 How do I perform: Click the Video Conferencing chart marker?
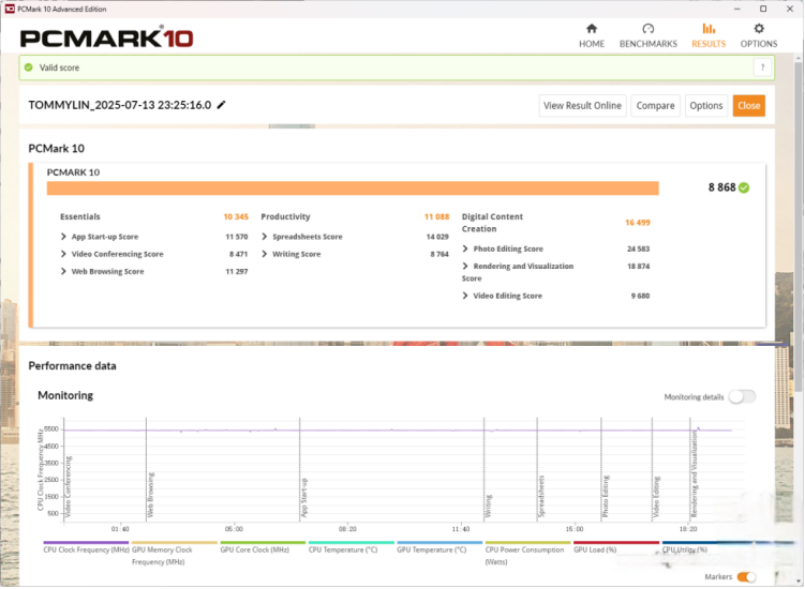(x=68, y=486)
